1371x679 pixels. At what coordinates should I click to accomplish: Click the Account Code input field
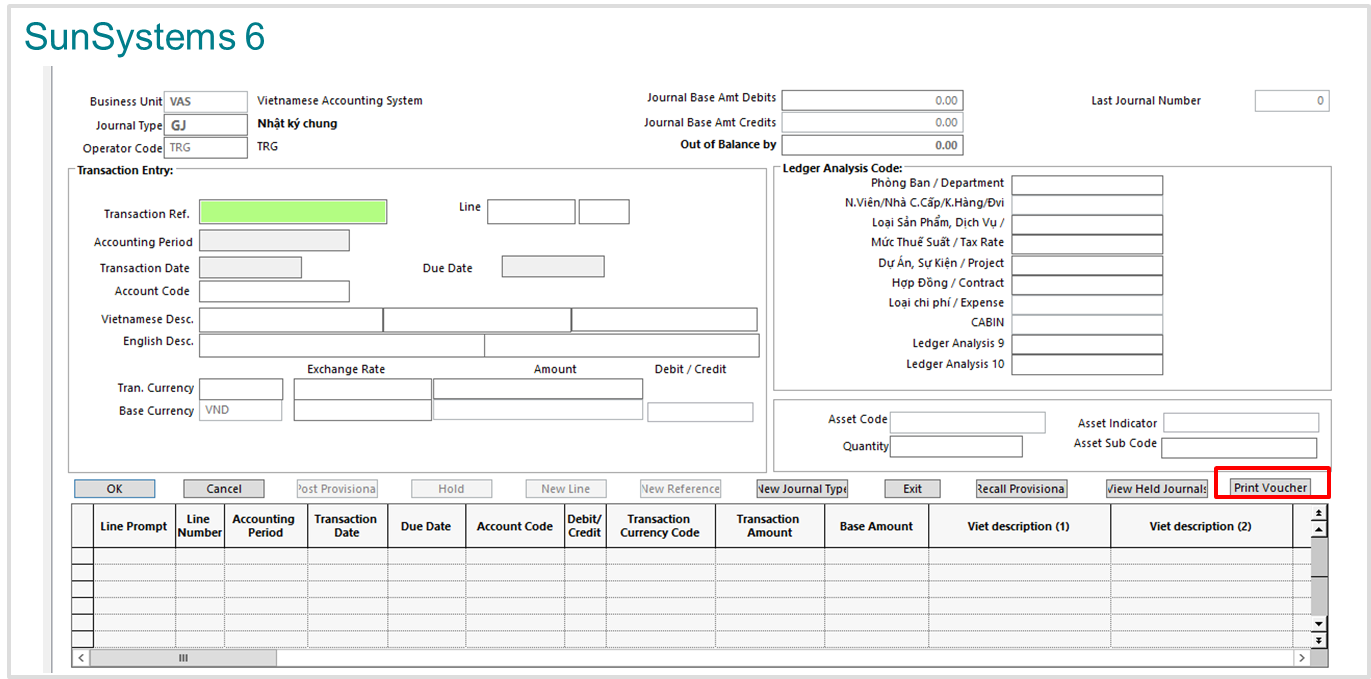point(274,291)
